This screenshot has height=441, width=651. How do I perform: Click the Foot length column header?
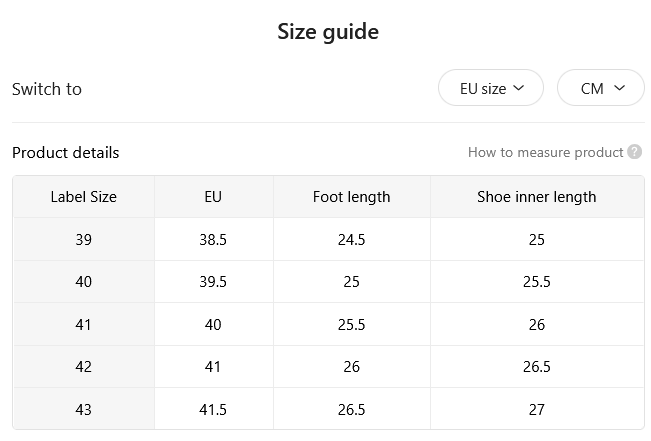tap(352, 197)
